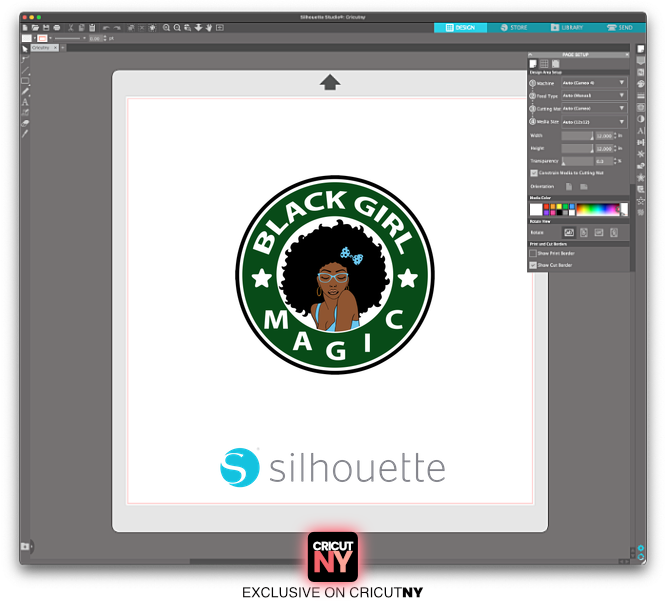The image size is (665, 604).
Task: Choose portrait orientation
Action: (x=569, y=187)
